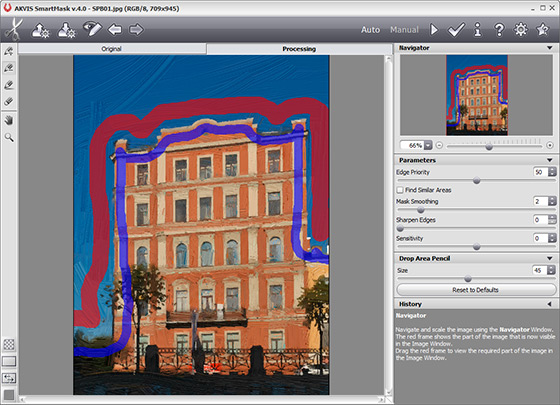Open the 66% zoom dropdown
The image size is (560, 405).
(428, 145)
